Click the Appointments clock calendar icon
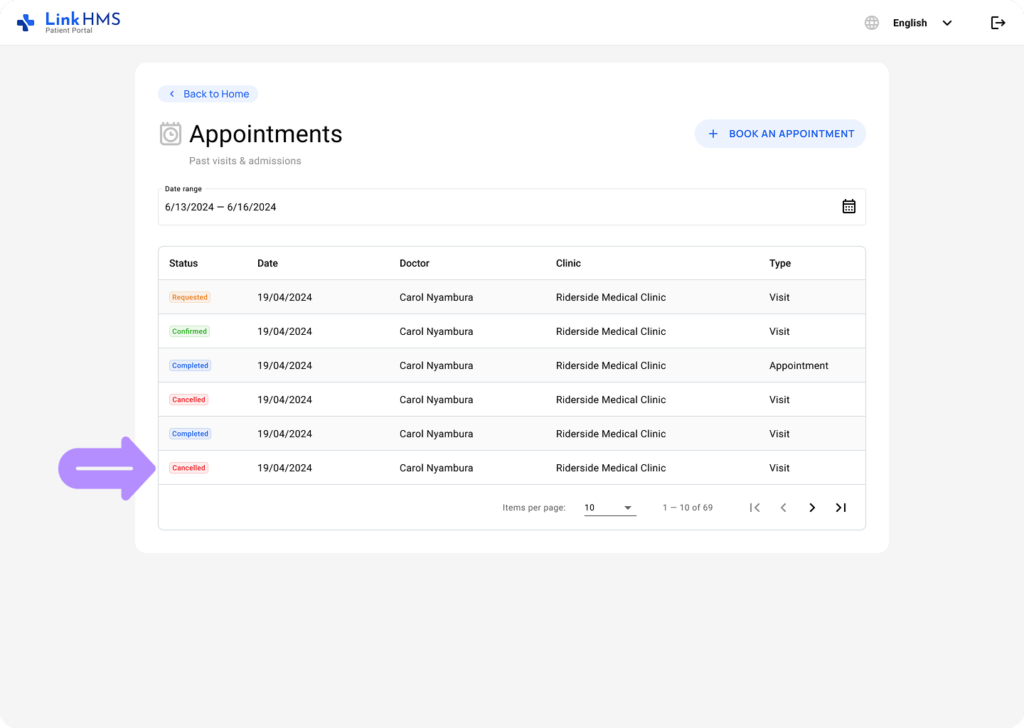 (x=170, y=134)
